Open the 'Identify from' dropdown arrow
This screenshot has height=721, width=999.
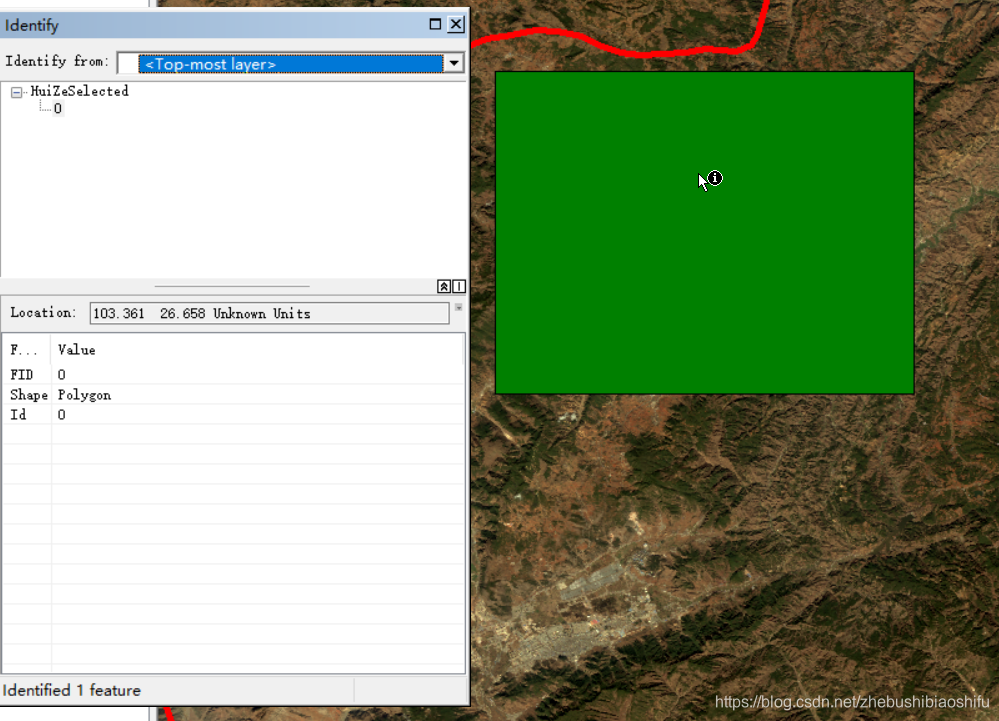click(x=454, y=63)
